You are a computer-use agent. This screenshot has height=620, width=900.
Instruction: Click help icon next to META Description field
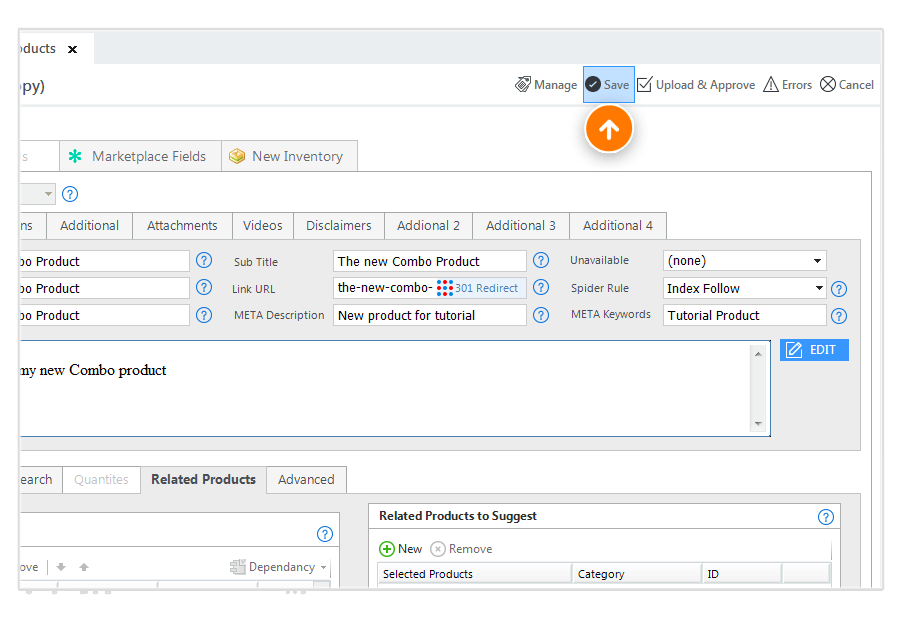[541, 315]
